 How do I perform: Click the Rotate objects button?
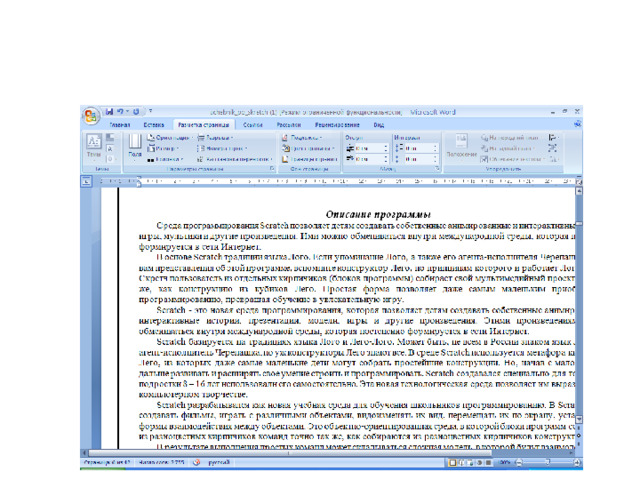click(553, 159)
